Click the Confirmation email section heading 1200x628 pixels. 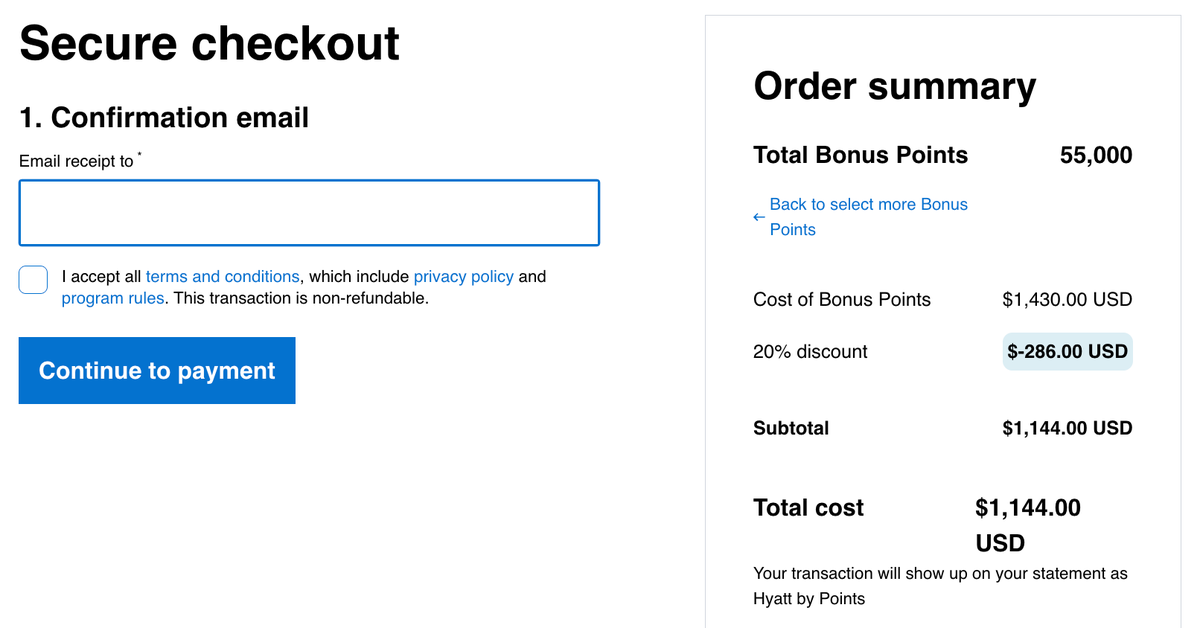(163, 117)
